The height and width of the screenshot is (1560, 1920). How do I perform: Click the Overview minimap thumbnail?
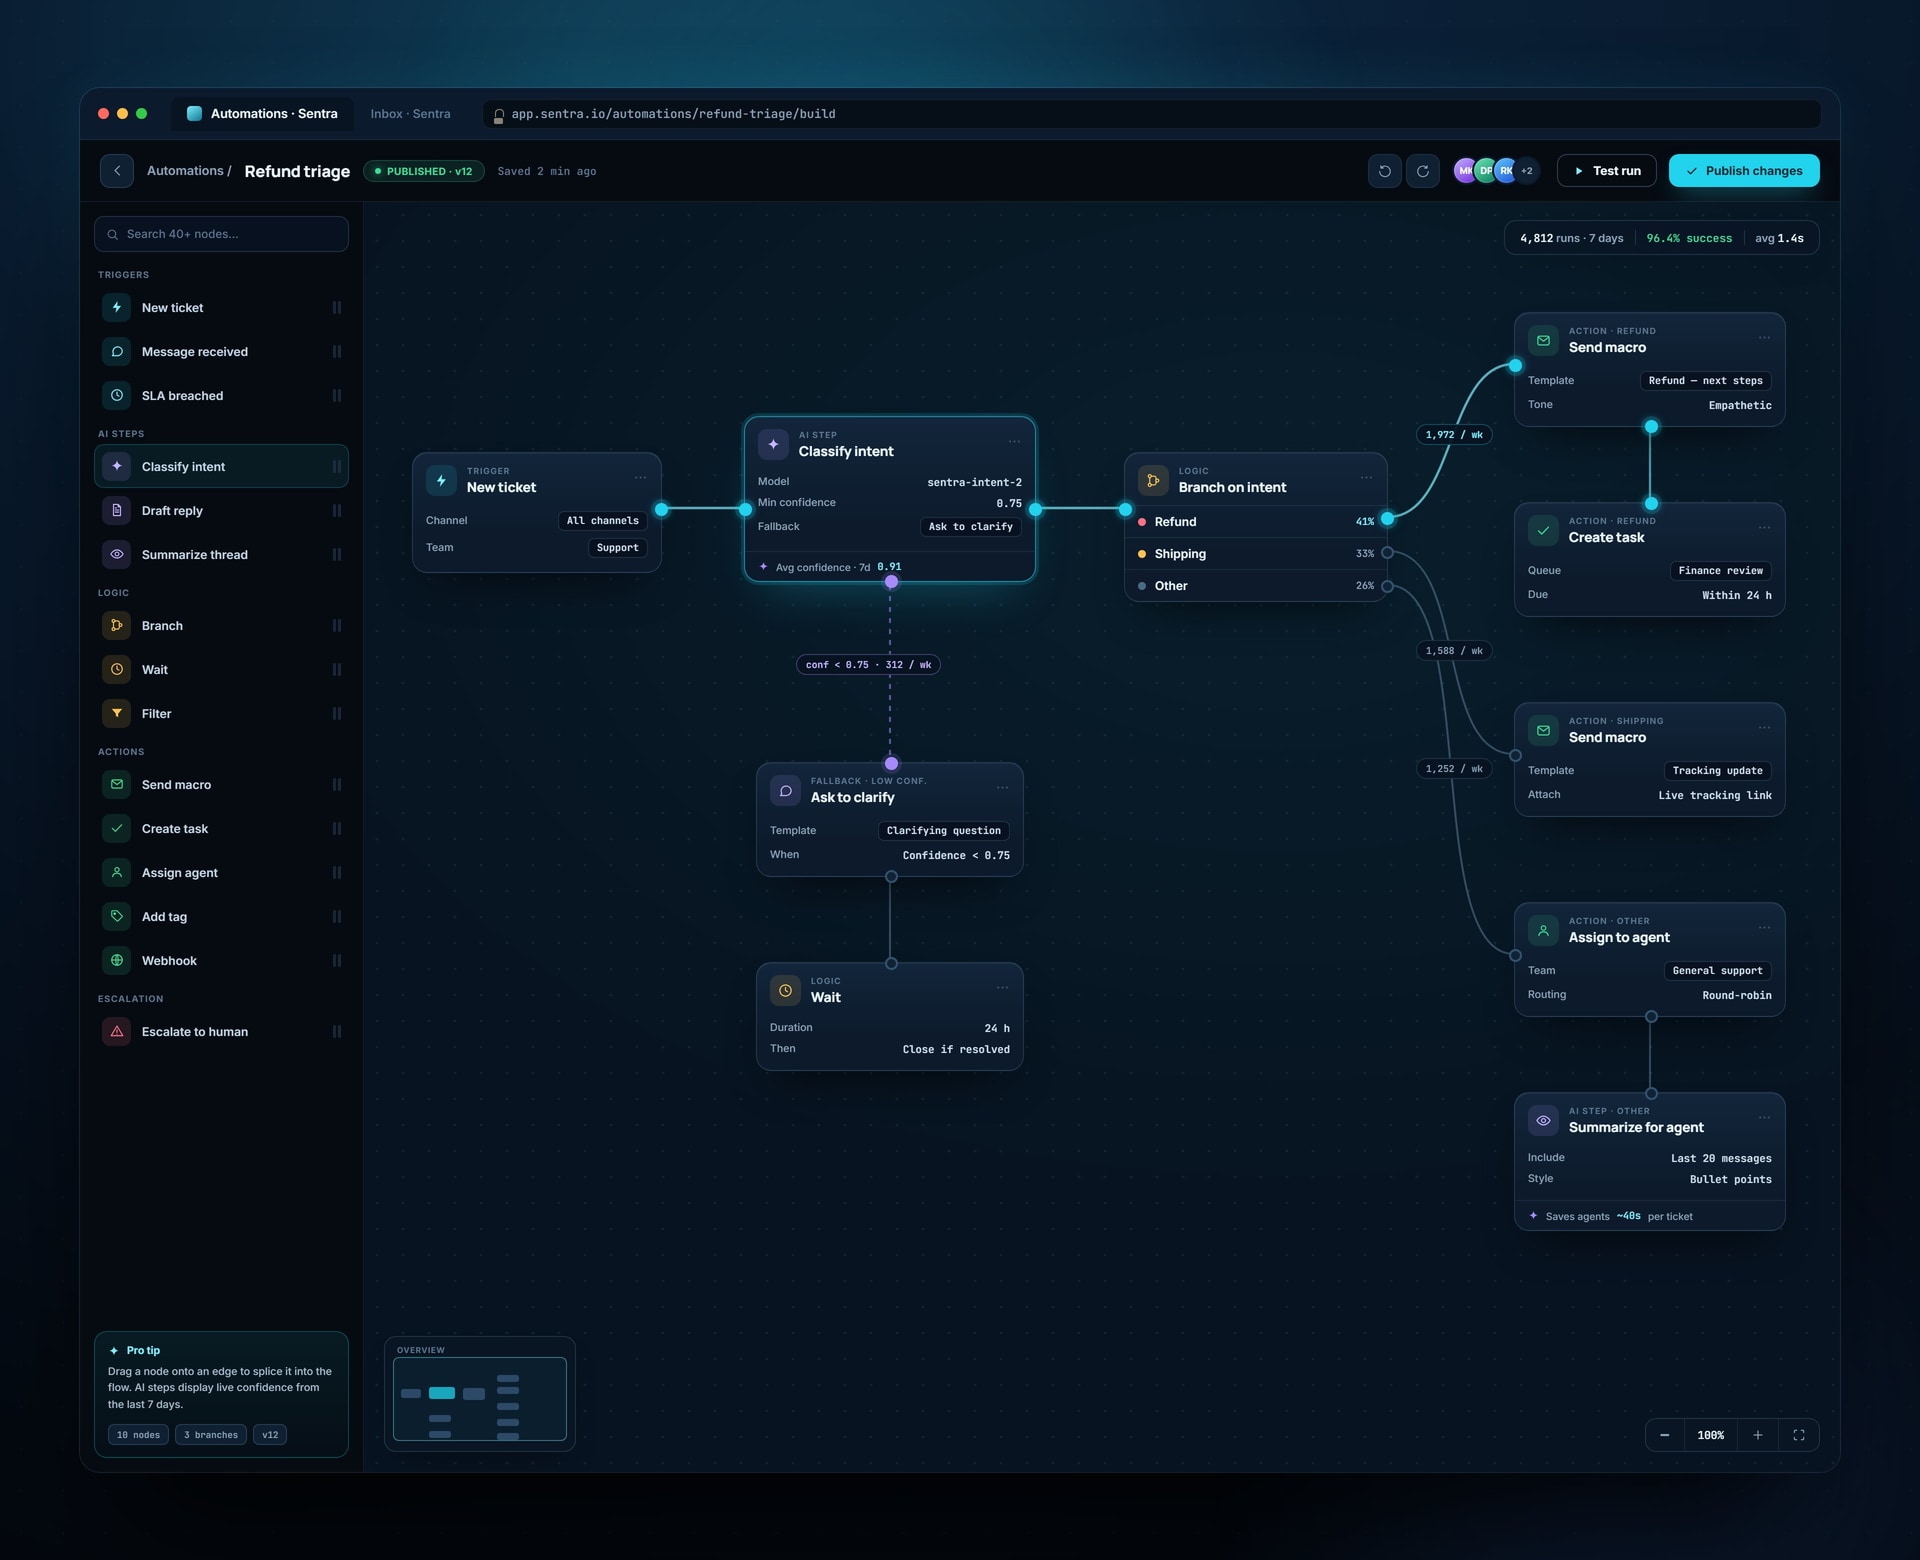coord(480,1399)
